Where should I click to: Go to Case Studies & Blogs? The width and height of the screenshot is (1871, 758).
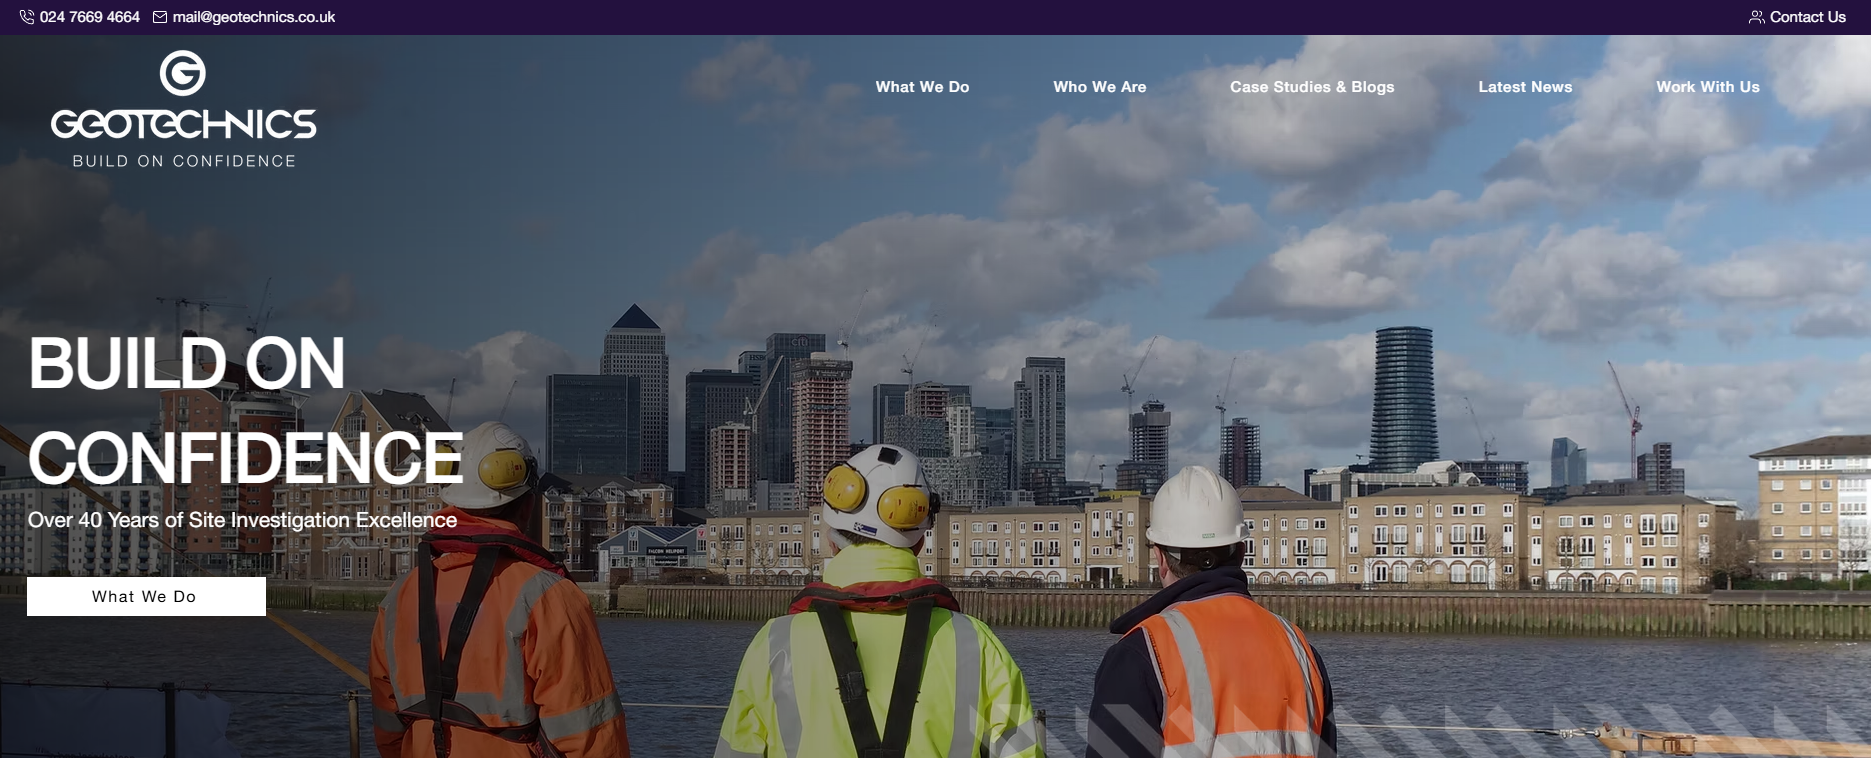1311,87
